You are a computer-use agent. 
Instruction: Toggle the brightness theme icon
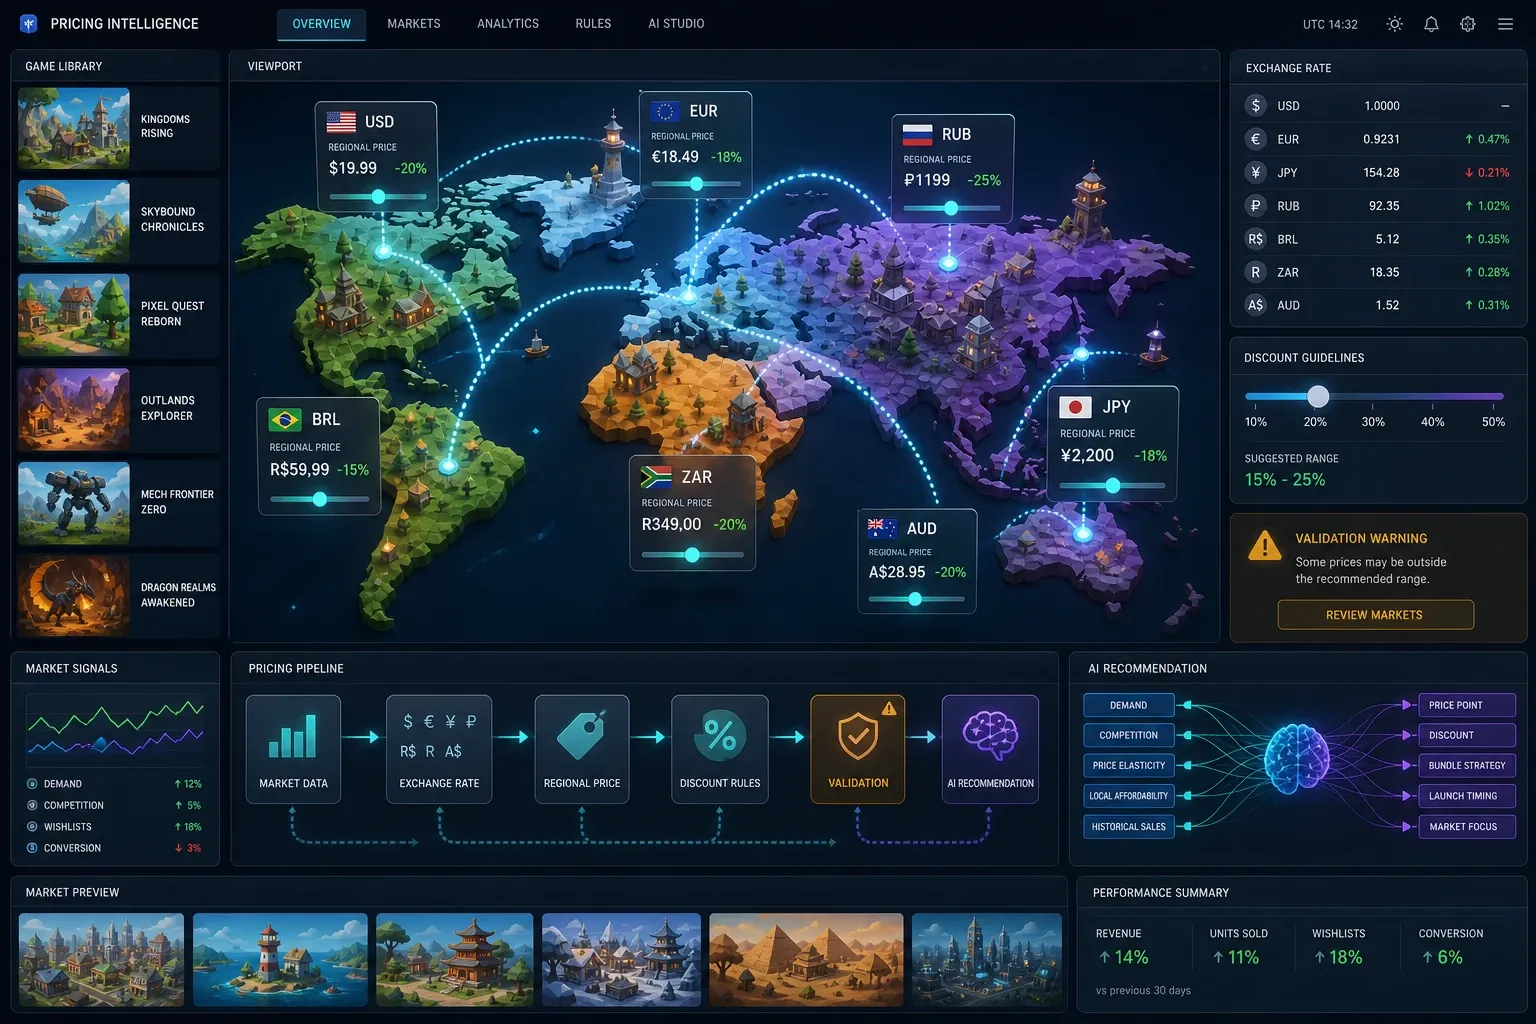(1394, 24)
